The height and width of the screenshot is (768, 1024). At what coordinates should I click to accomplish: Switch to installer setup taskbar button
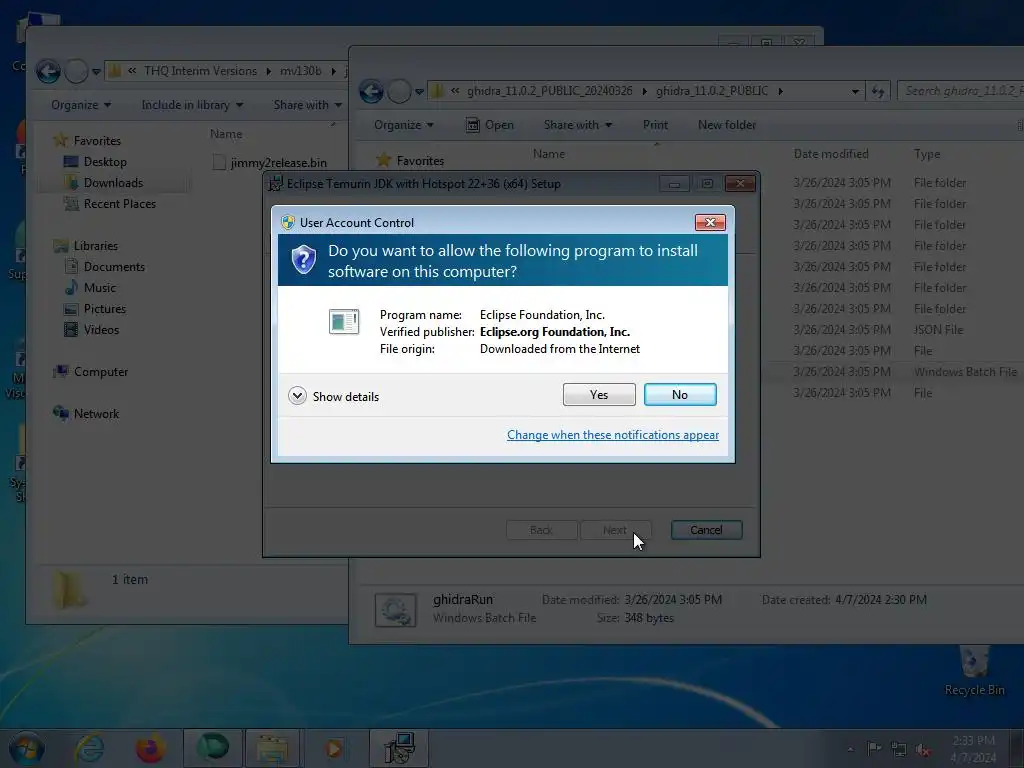399,748
